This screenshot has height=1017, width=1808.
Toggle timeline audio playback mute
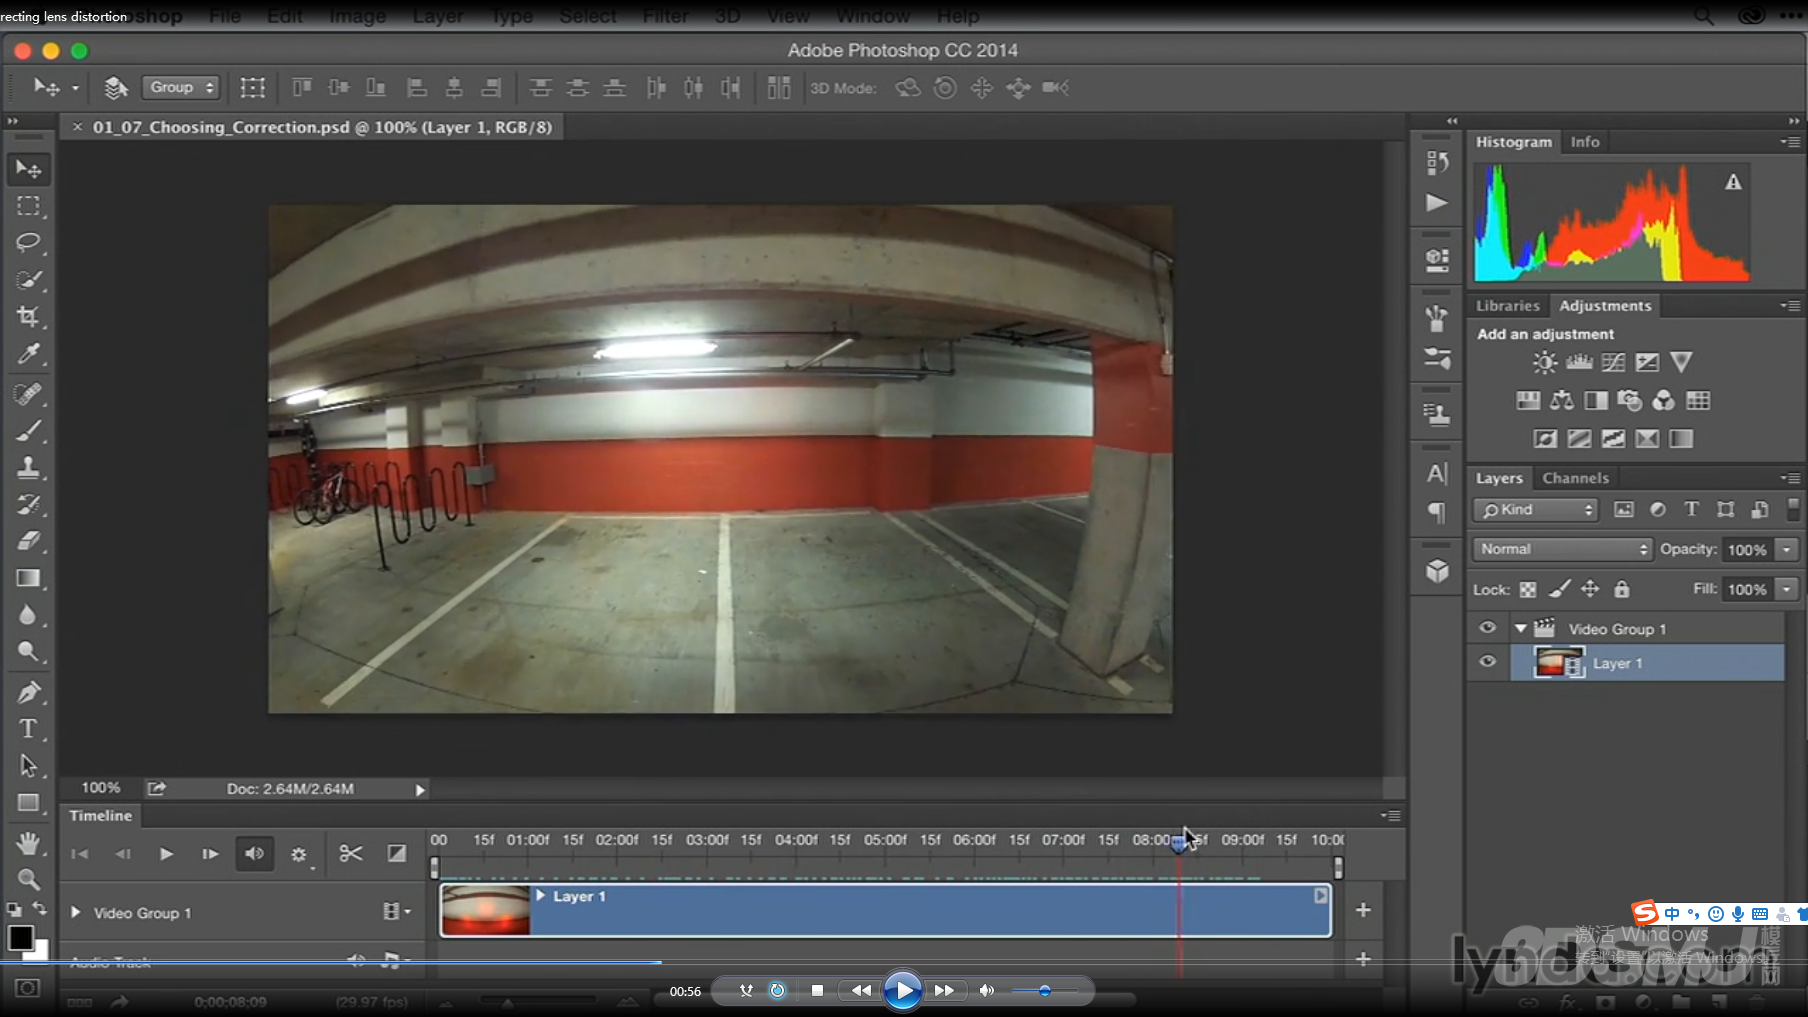click(x=255, y=853)
